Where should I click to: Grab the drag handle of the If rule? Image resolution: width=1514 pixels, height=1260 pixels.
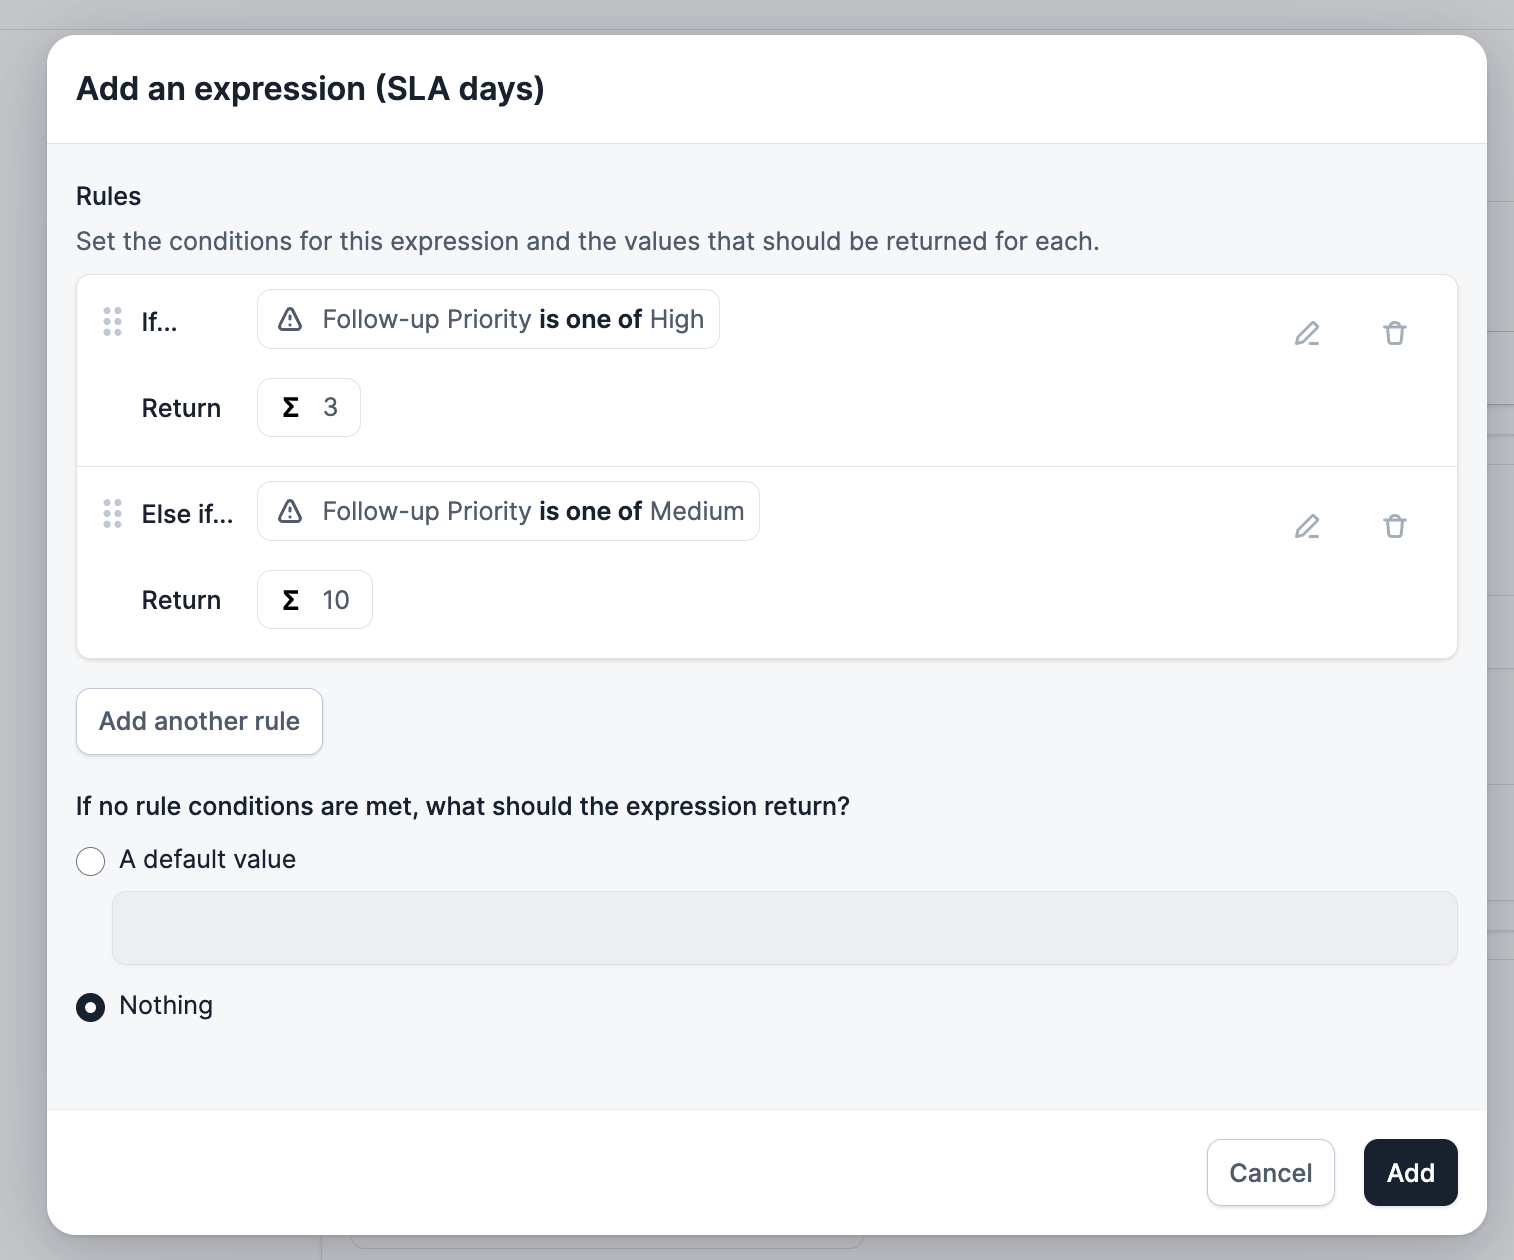(x=112, y=321)
